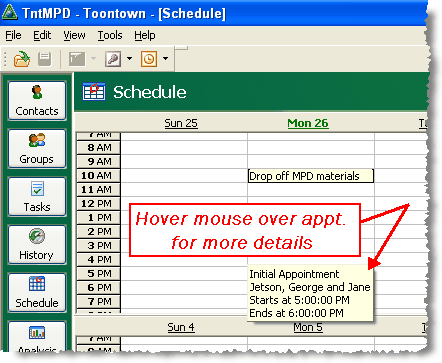This screenshot has width=442, height=363.
Task: Click the 8 AM time slot label
Action: click(x=98, y=148)
